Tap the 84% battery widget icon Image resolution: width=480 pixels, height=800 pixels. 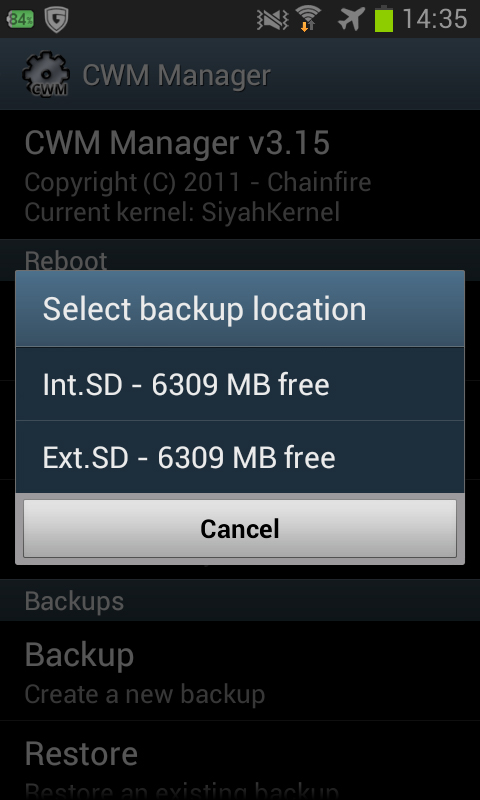[20, 19]
